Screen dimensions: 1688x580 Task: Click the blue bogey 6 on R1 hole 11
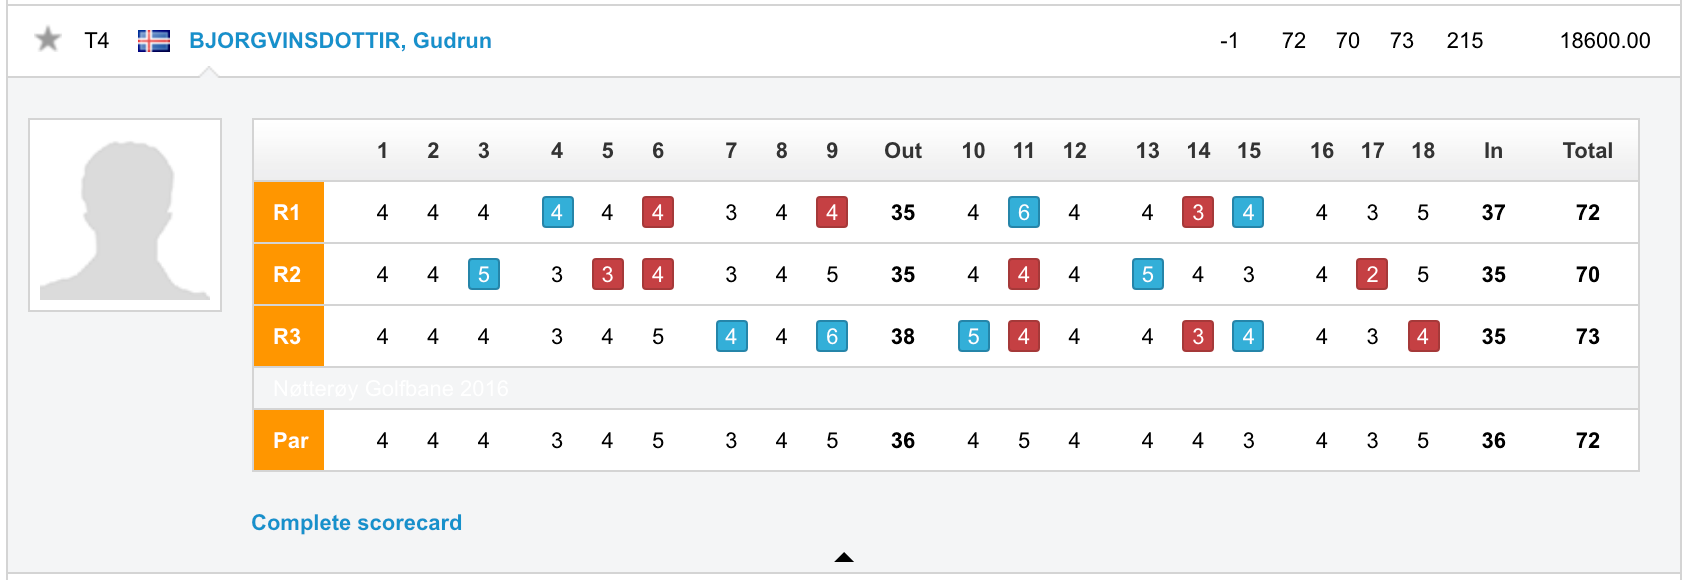1024,212
